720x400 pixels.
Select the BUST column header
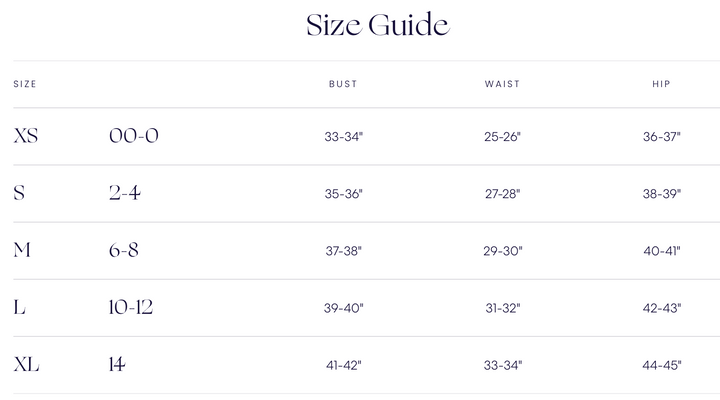(343, 84)
